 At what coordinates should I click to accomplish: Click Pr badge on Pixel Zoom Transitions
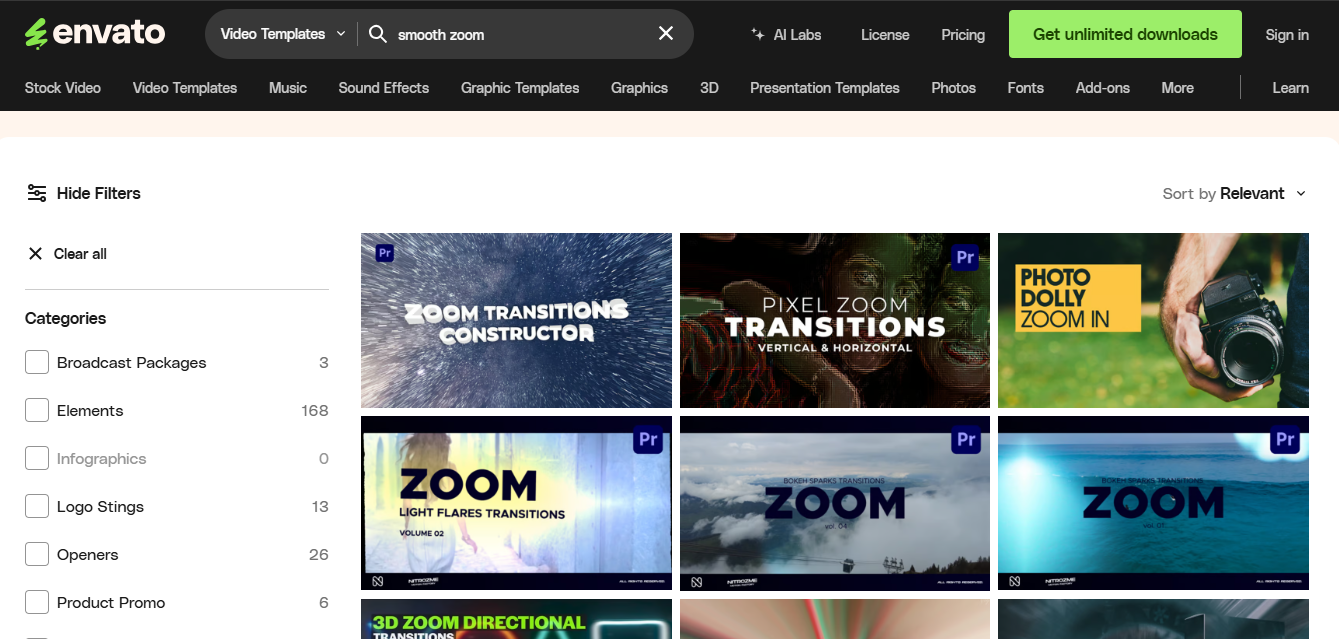[965, 257]
